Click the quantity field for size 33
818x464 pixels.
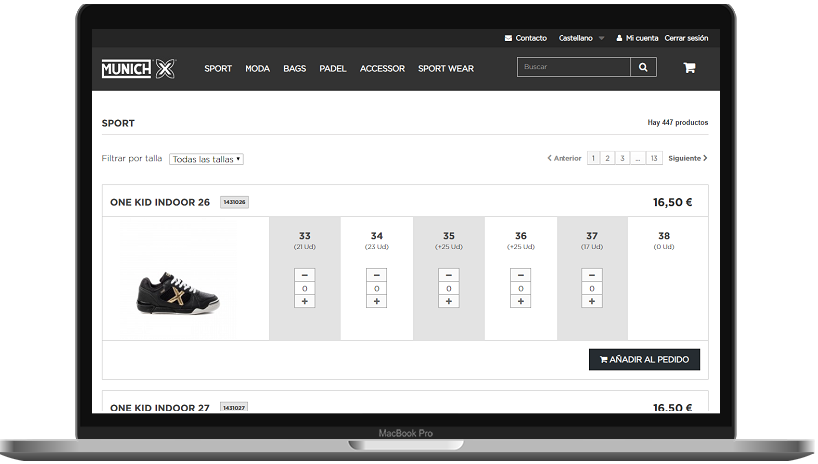(305, 288)
